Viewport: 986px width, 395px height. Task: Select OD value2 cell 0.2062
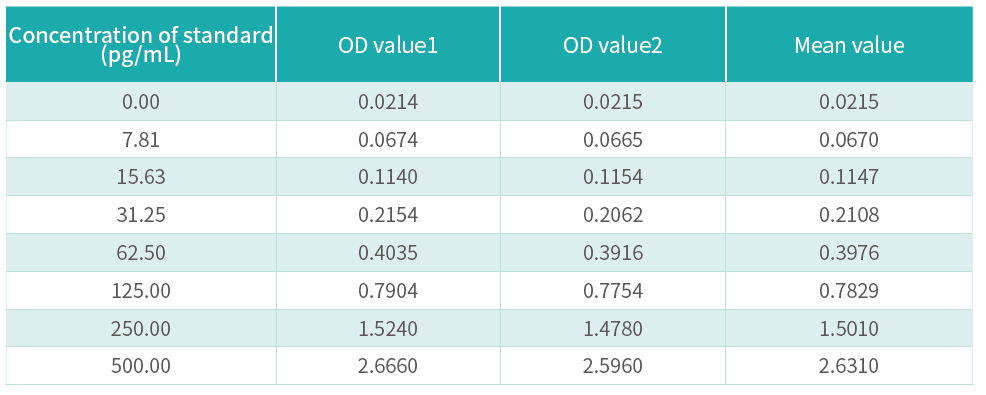click(613, 215)
